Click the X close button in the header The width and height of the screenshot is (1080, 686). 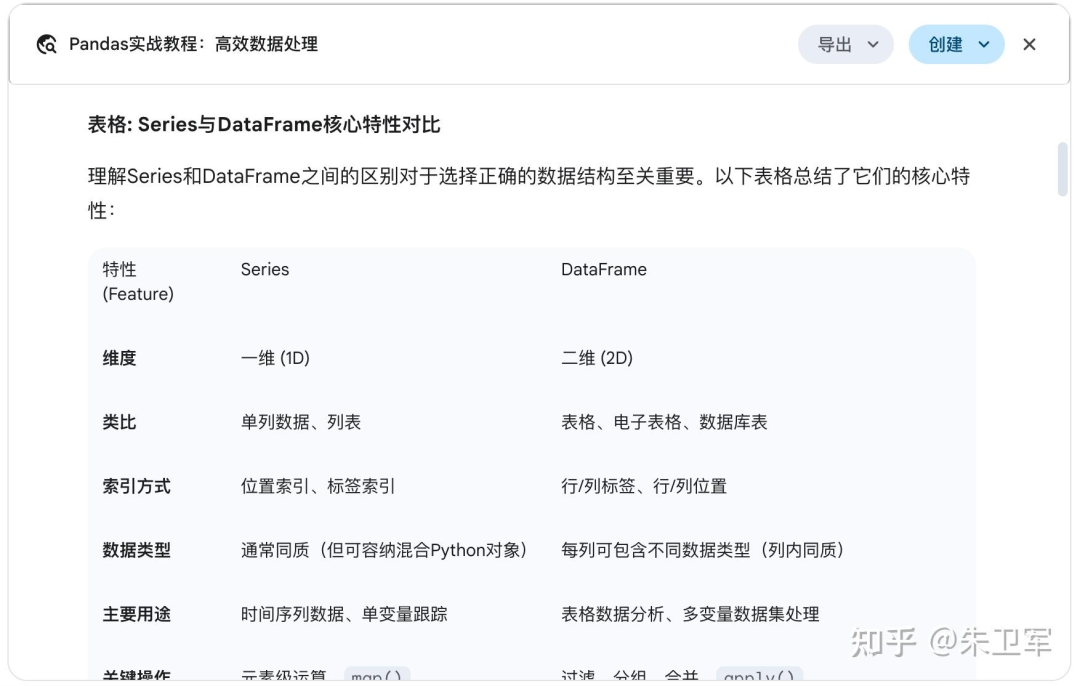[x=1029, y=44]
